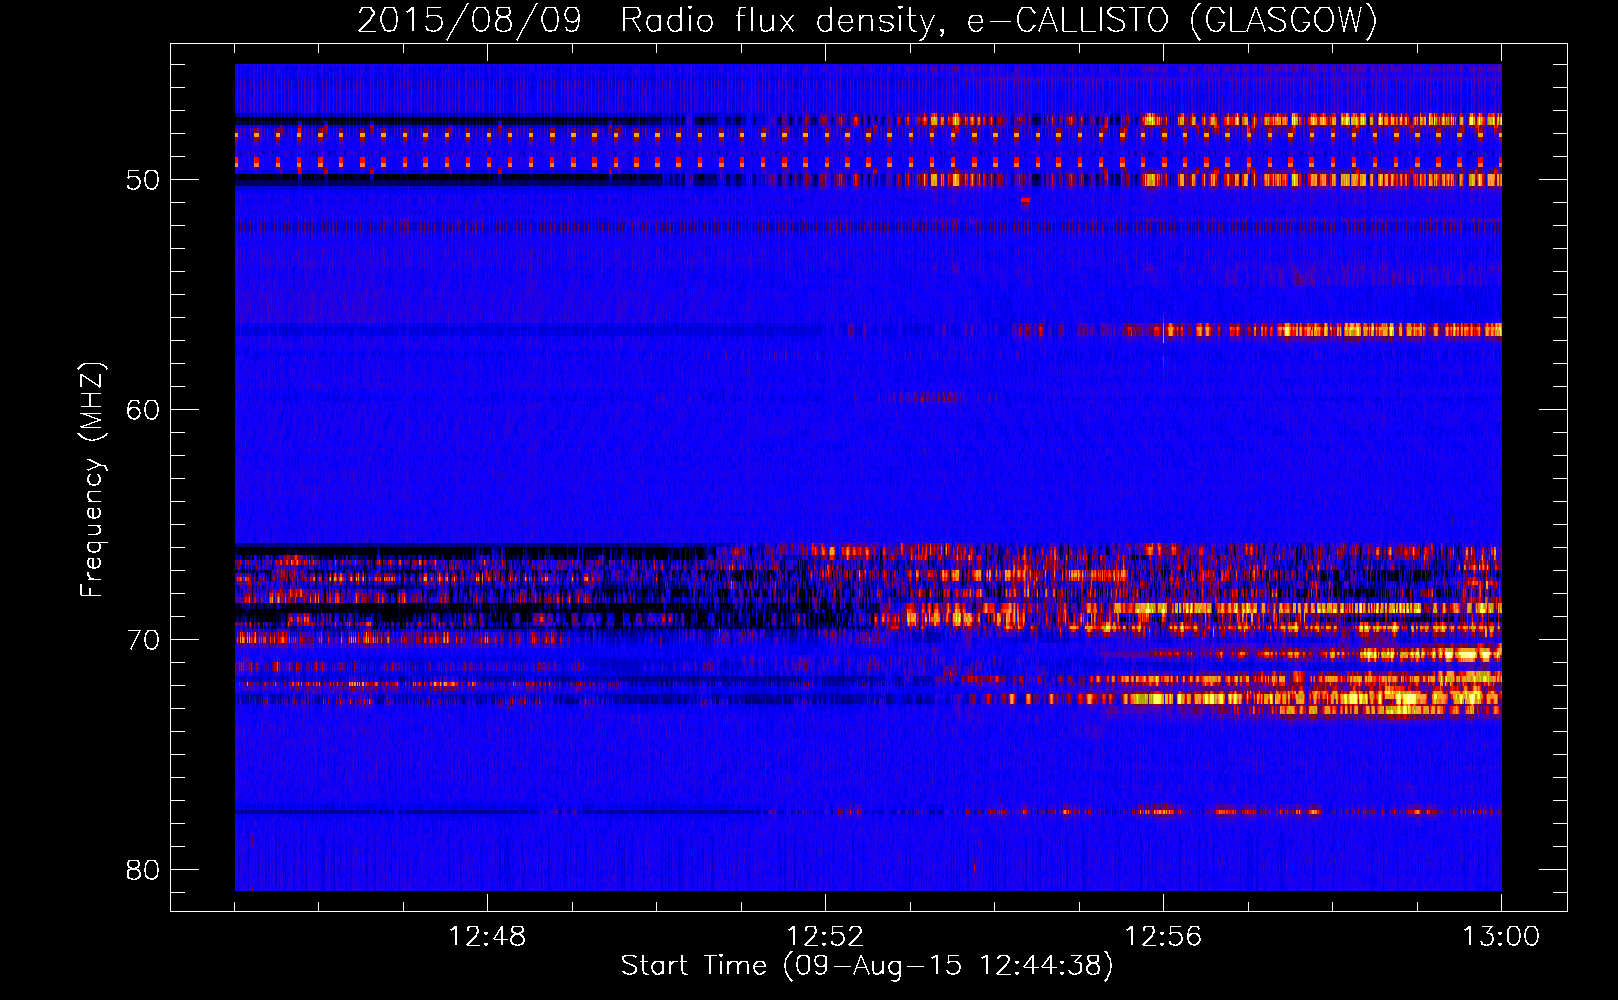Click the isolated red spot just below 50 MHz
This screenshot has height=1000, width=1618.
pyautogui.click(x=1025, y=201)
